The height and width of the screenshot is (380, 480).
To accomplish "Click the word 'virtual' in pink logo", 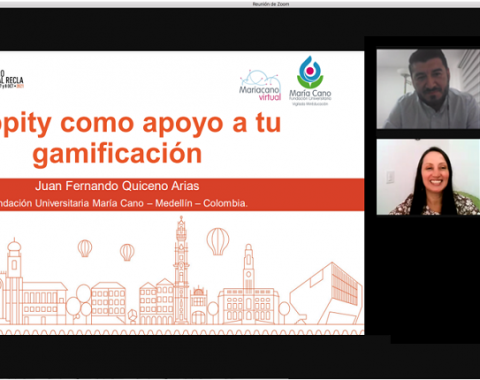I will (x=270, y=97).
